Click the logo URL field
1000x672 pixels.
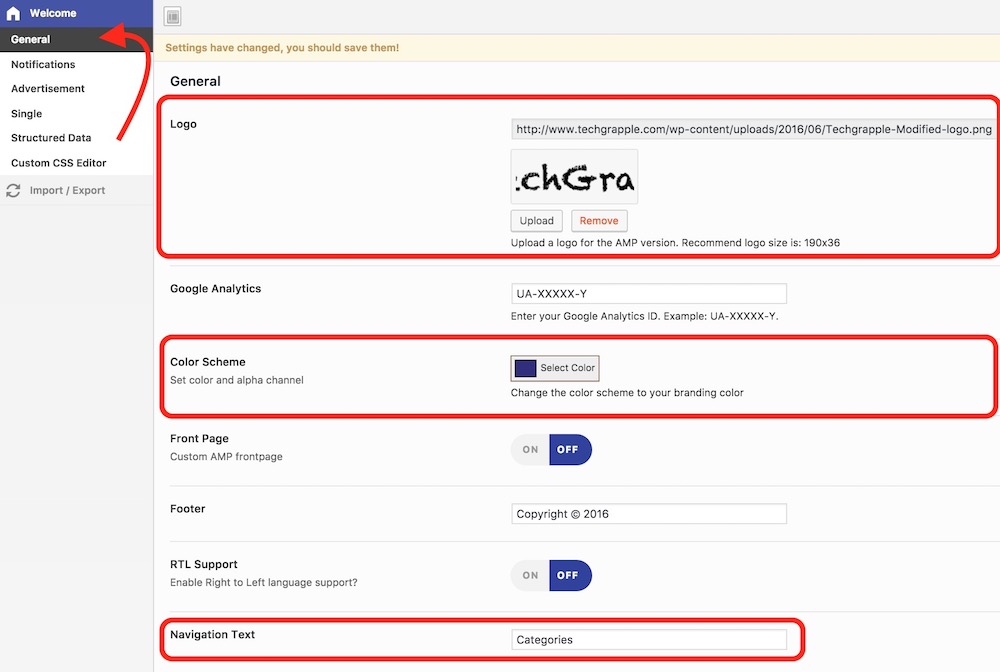click(753, 129)
